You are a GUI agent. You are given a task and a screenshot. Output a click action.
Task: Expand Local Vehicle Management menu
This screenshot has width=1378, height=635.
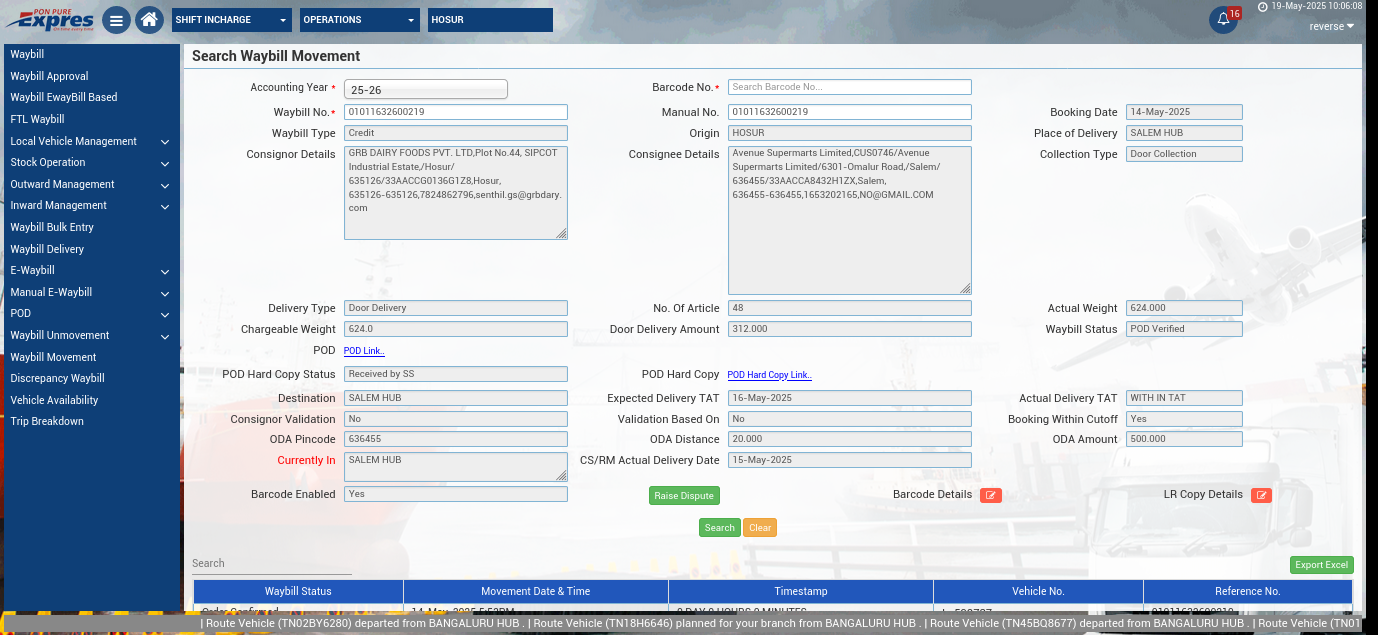pyautogui.click(x=91, y=141)
